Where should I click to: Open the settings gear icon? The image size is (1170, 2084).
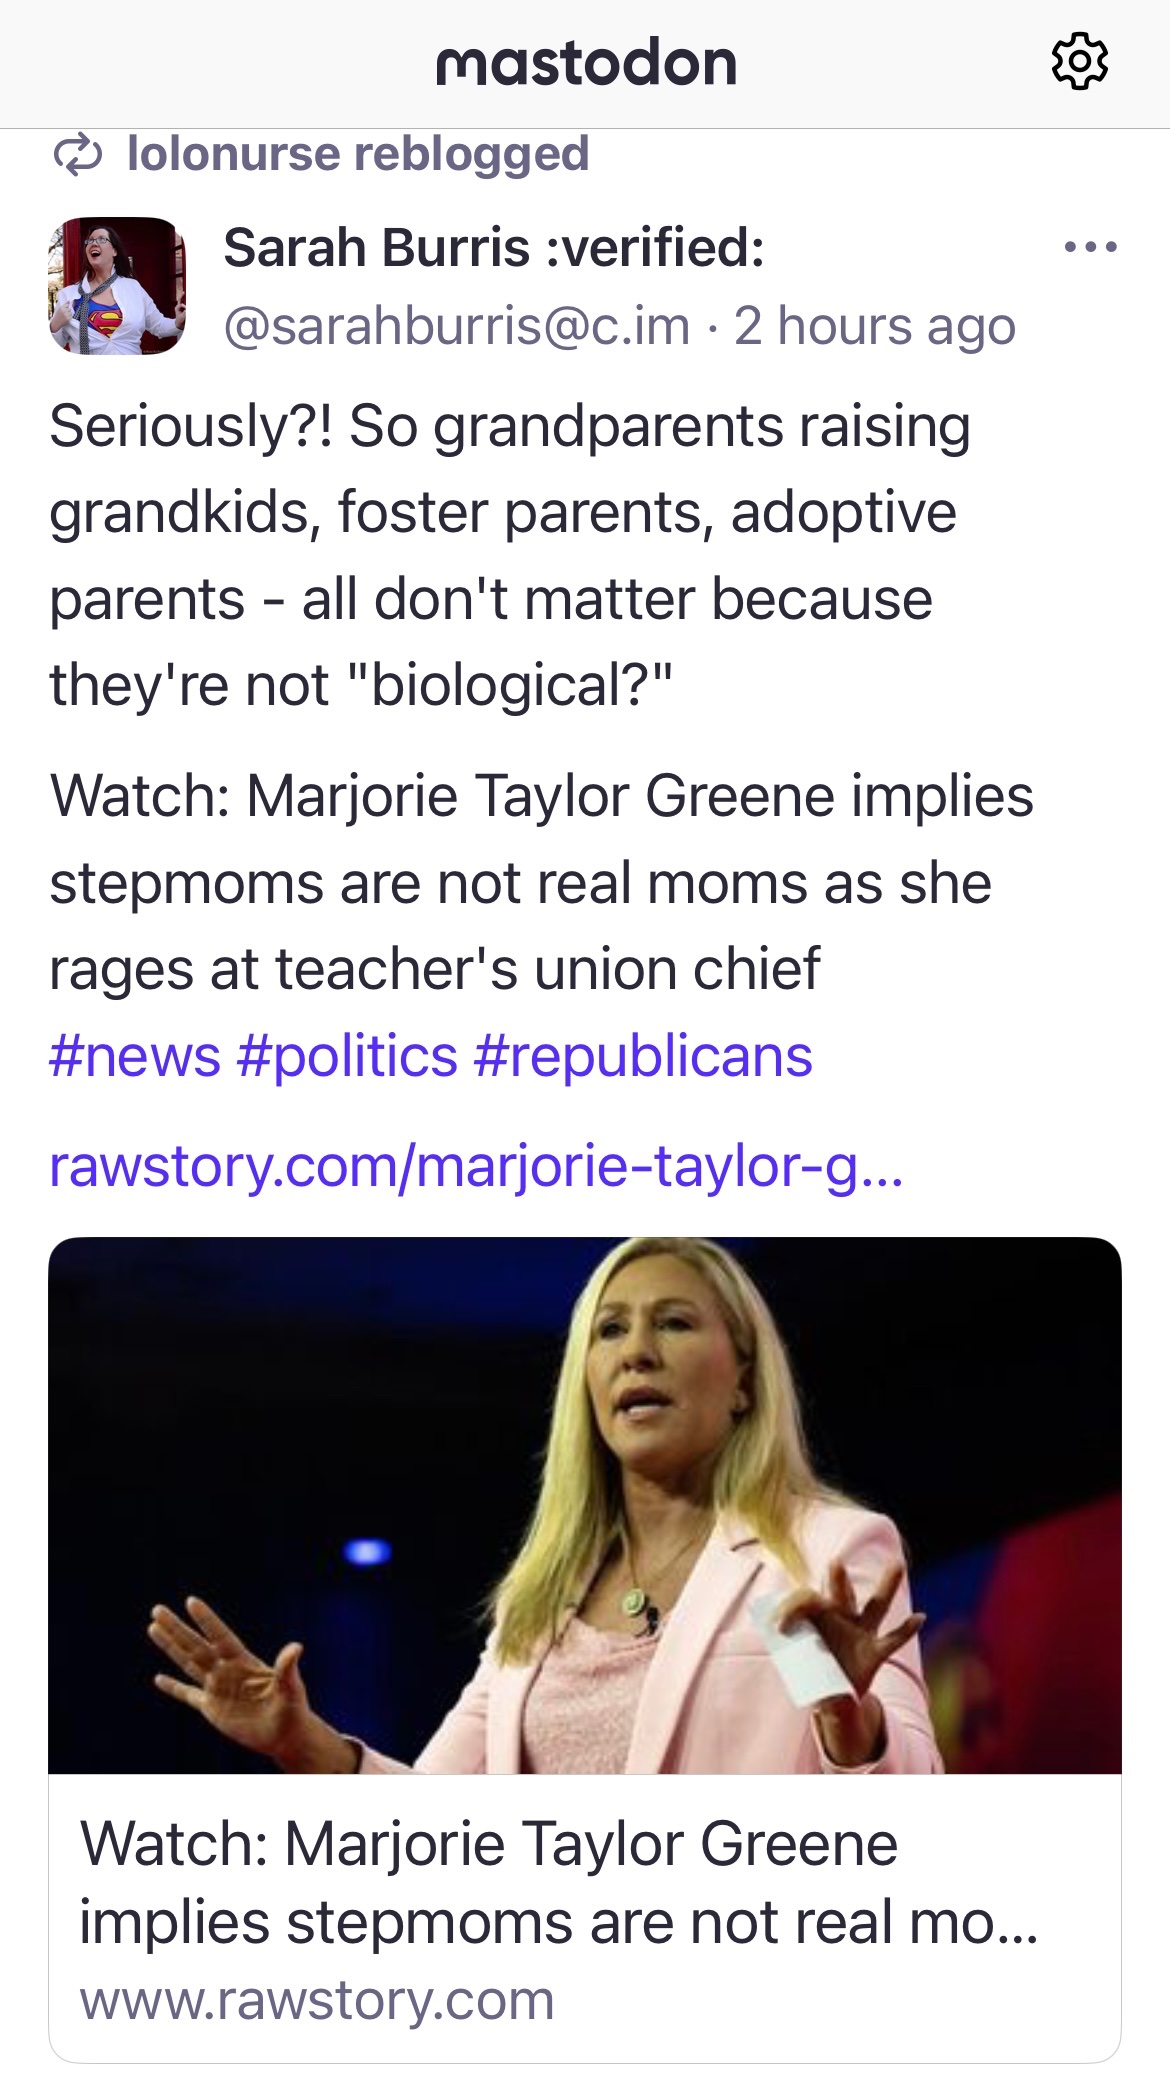tap(1080, 62)
